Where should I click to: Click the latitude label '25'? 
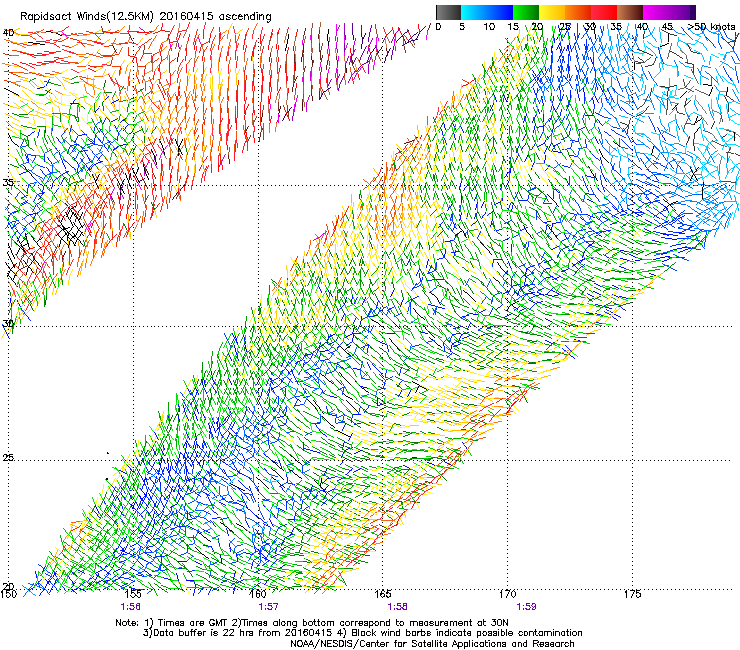click(8, 457)
